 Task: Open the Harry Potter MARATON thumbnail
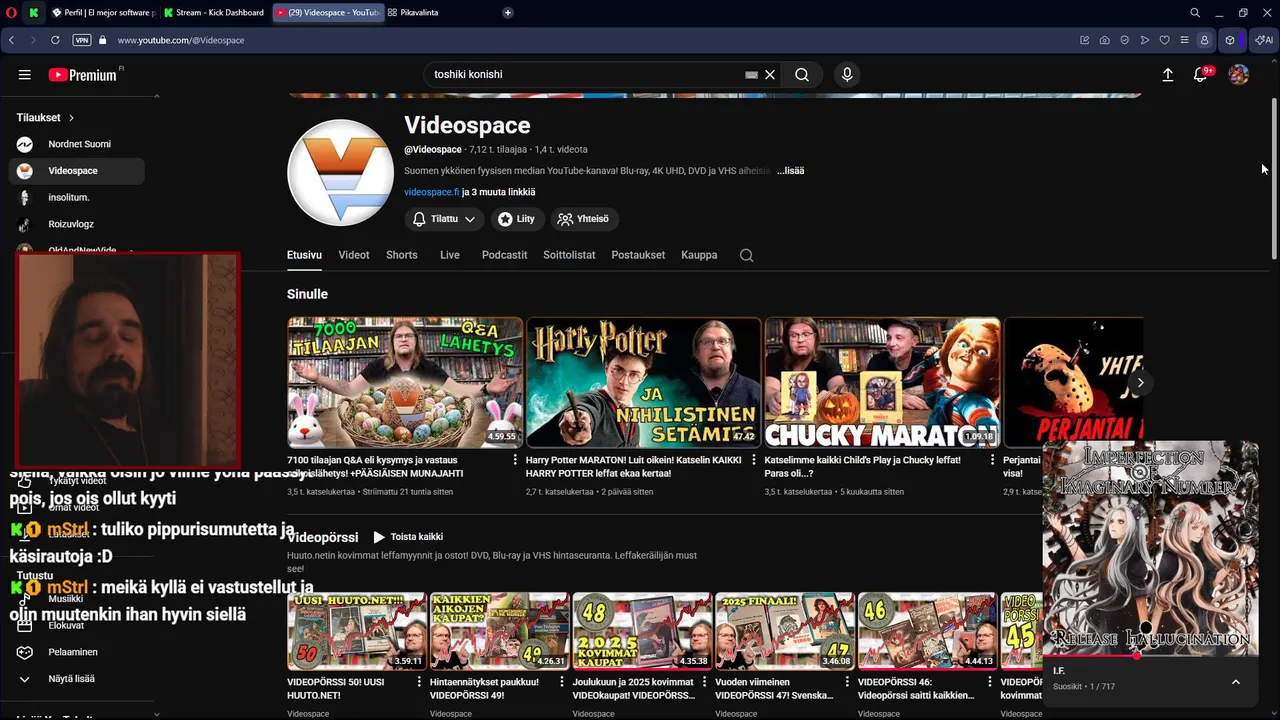point(643,382)
